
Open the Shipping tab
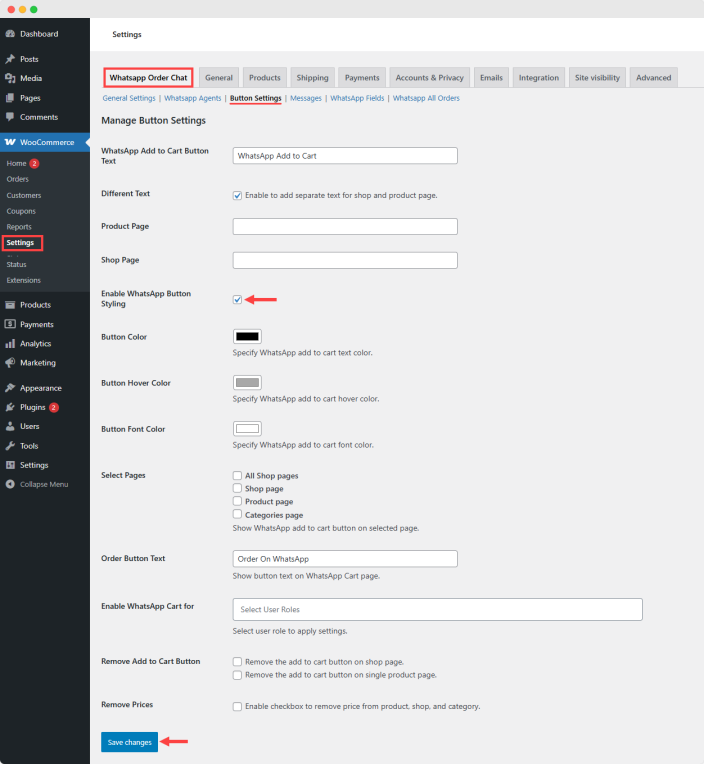tap(312, 77)
